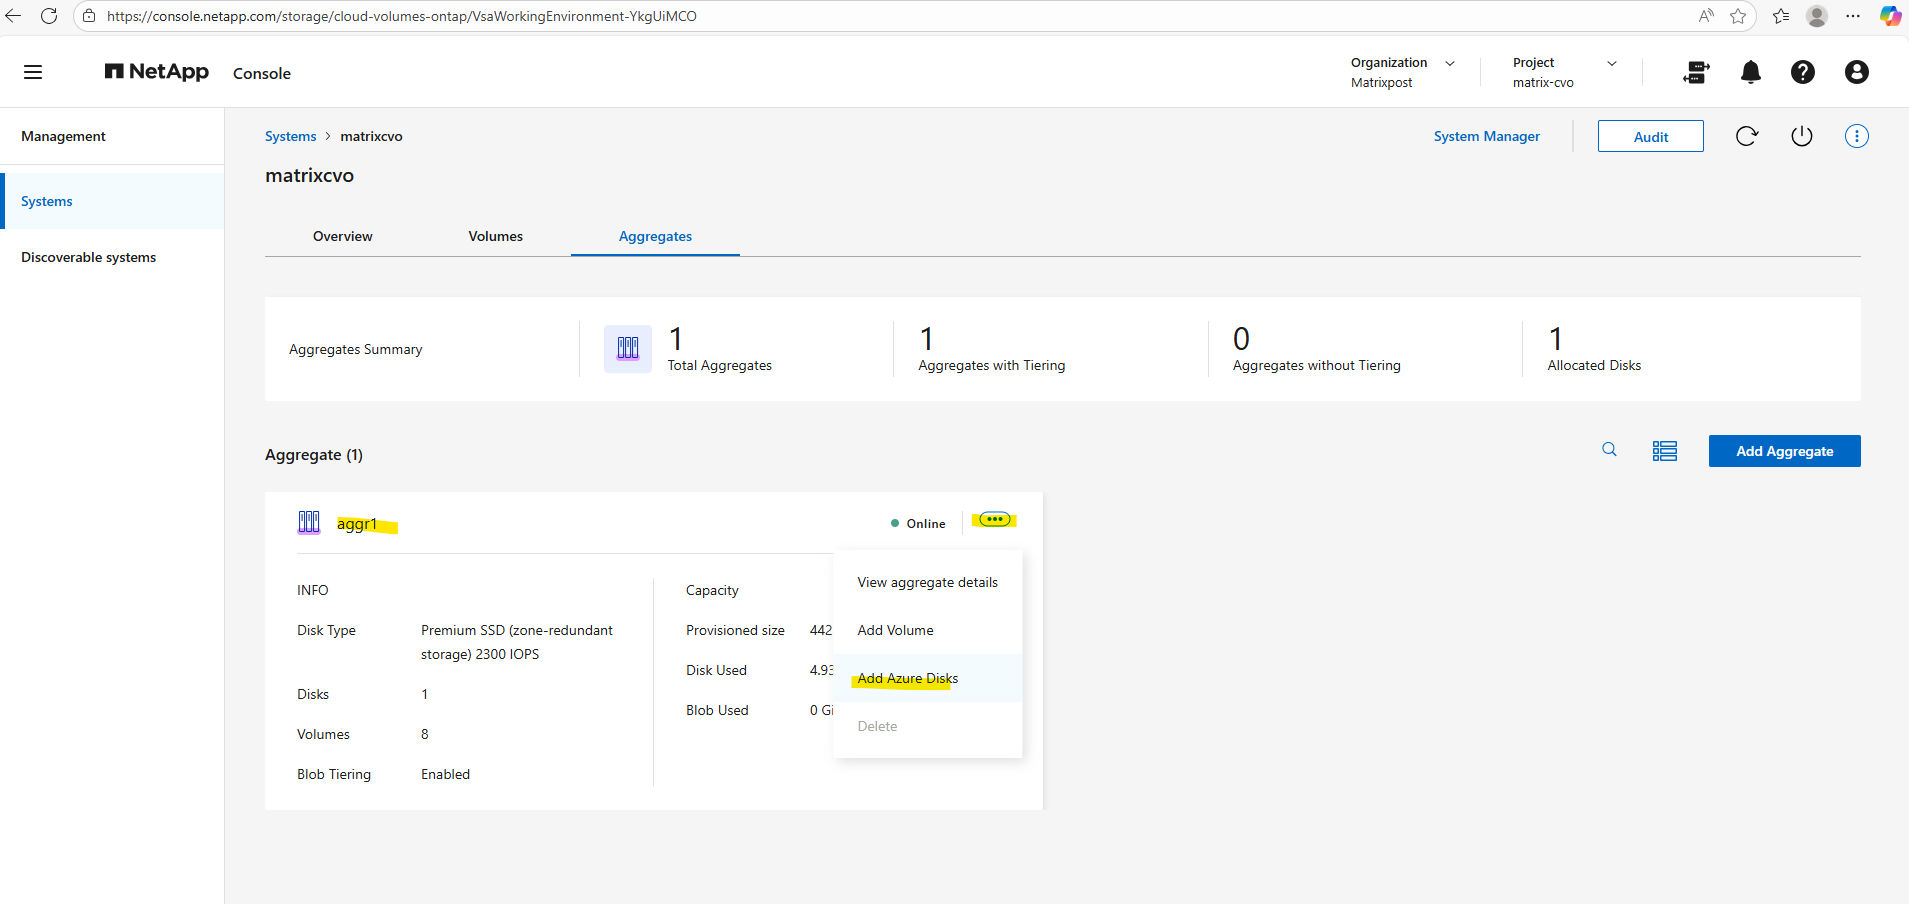Click the notifications bell icon
Viewport: 1909px width, 904px height.
[1750, 72]
